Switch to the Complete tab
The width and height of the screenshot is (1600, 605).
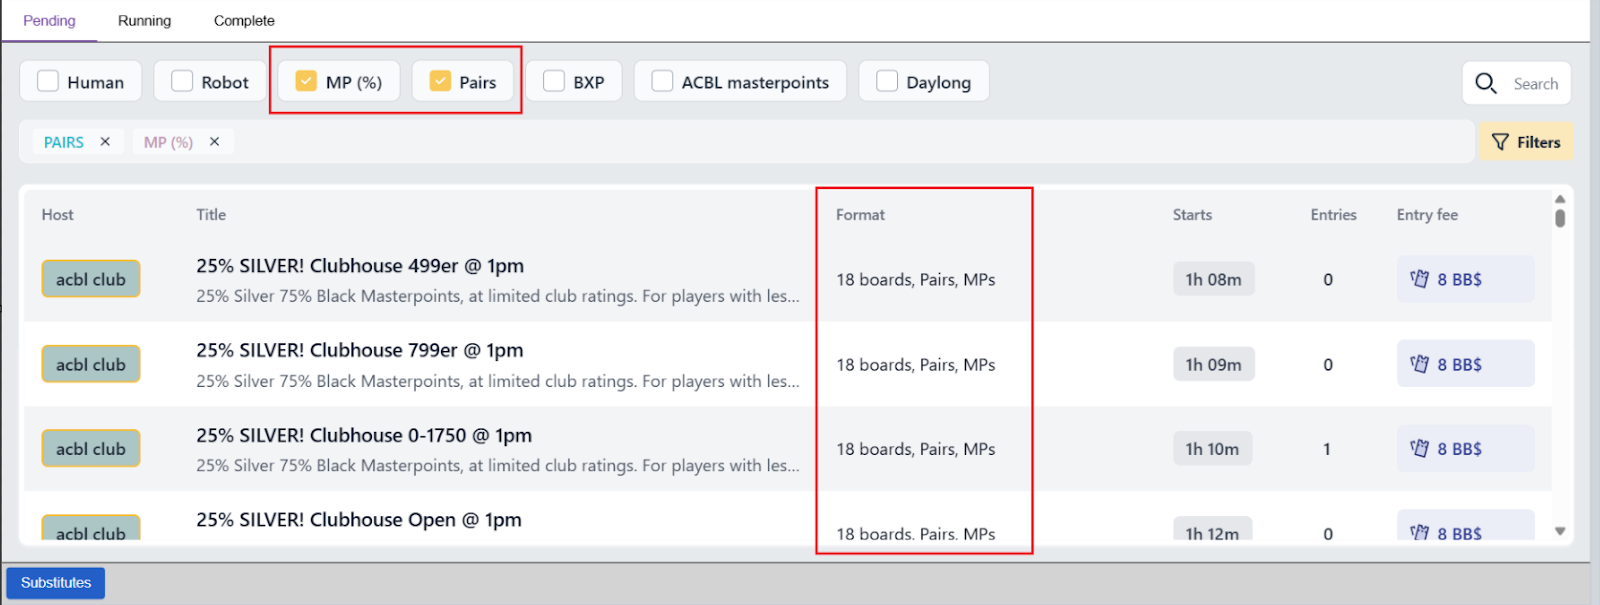click(x=244, y=21)
